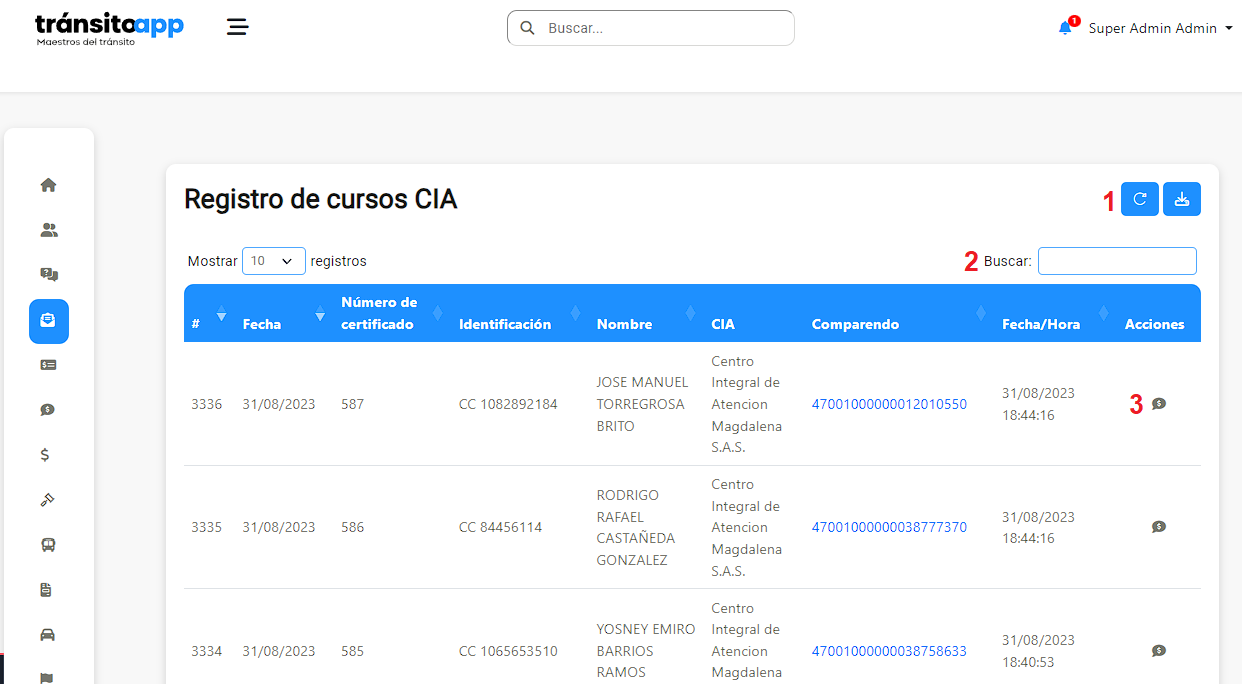Focus the top Buscar... search field

651,28
